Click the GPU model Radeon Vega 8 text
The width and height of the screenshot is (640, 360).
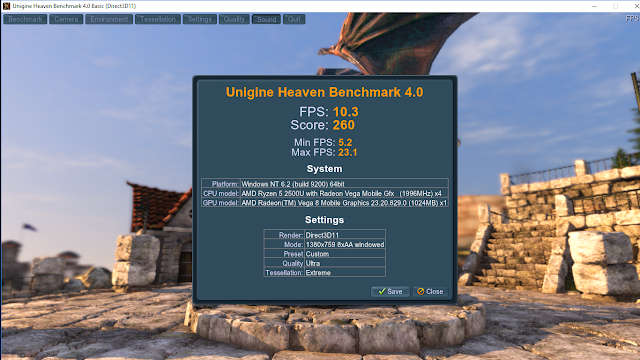tap(344, 203)
